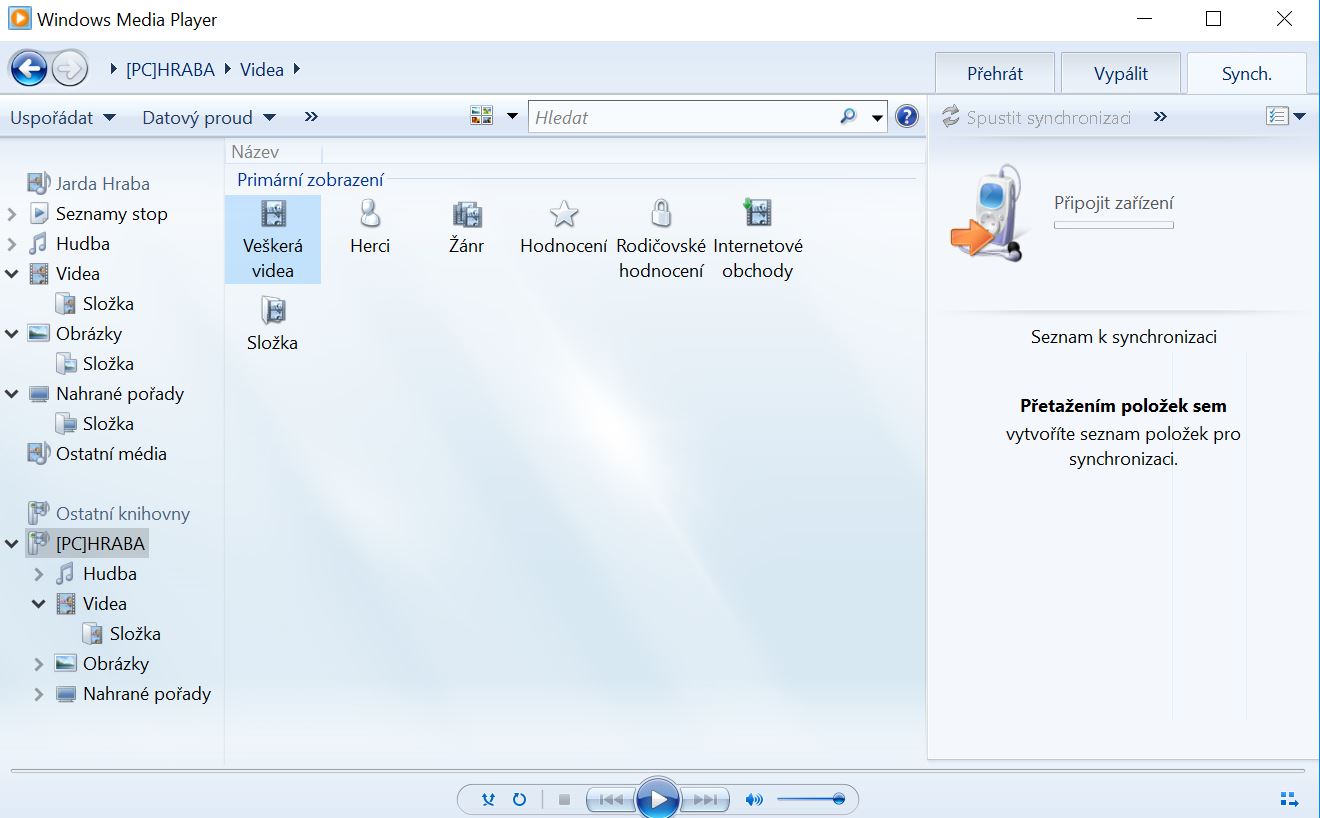Expand the Seznamy stop tree node
The image size is (1320, 818).
pyautogui.click(x=12, y=214)
